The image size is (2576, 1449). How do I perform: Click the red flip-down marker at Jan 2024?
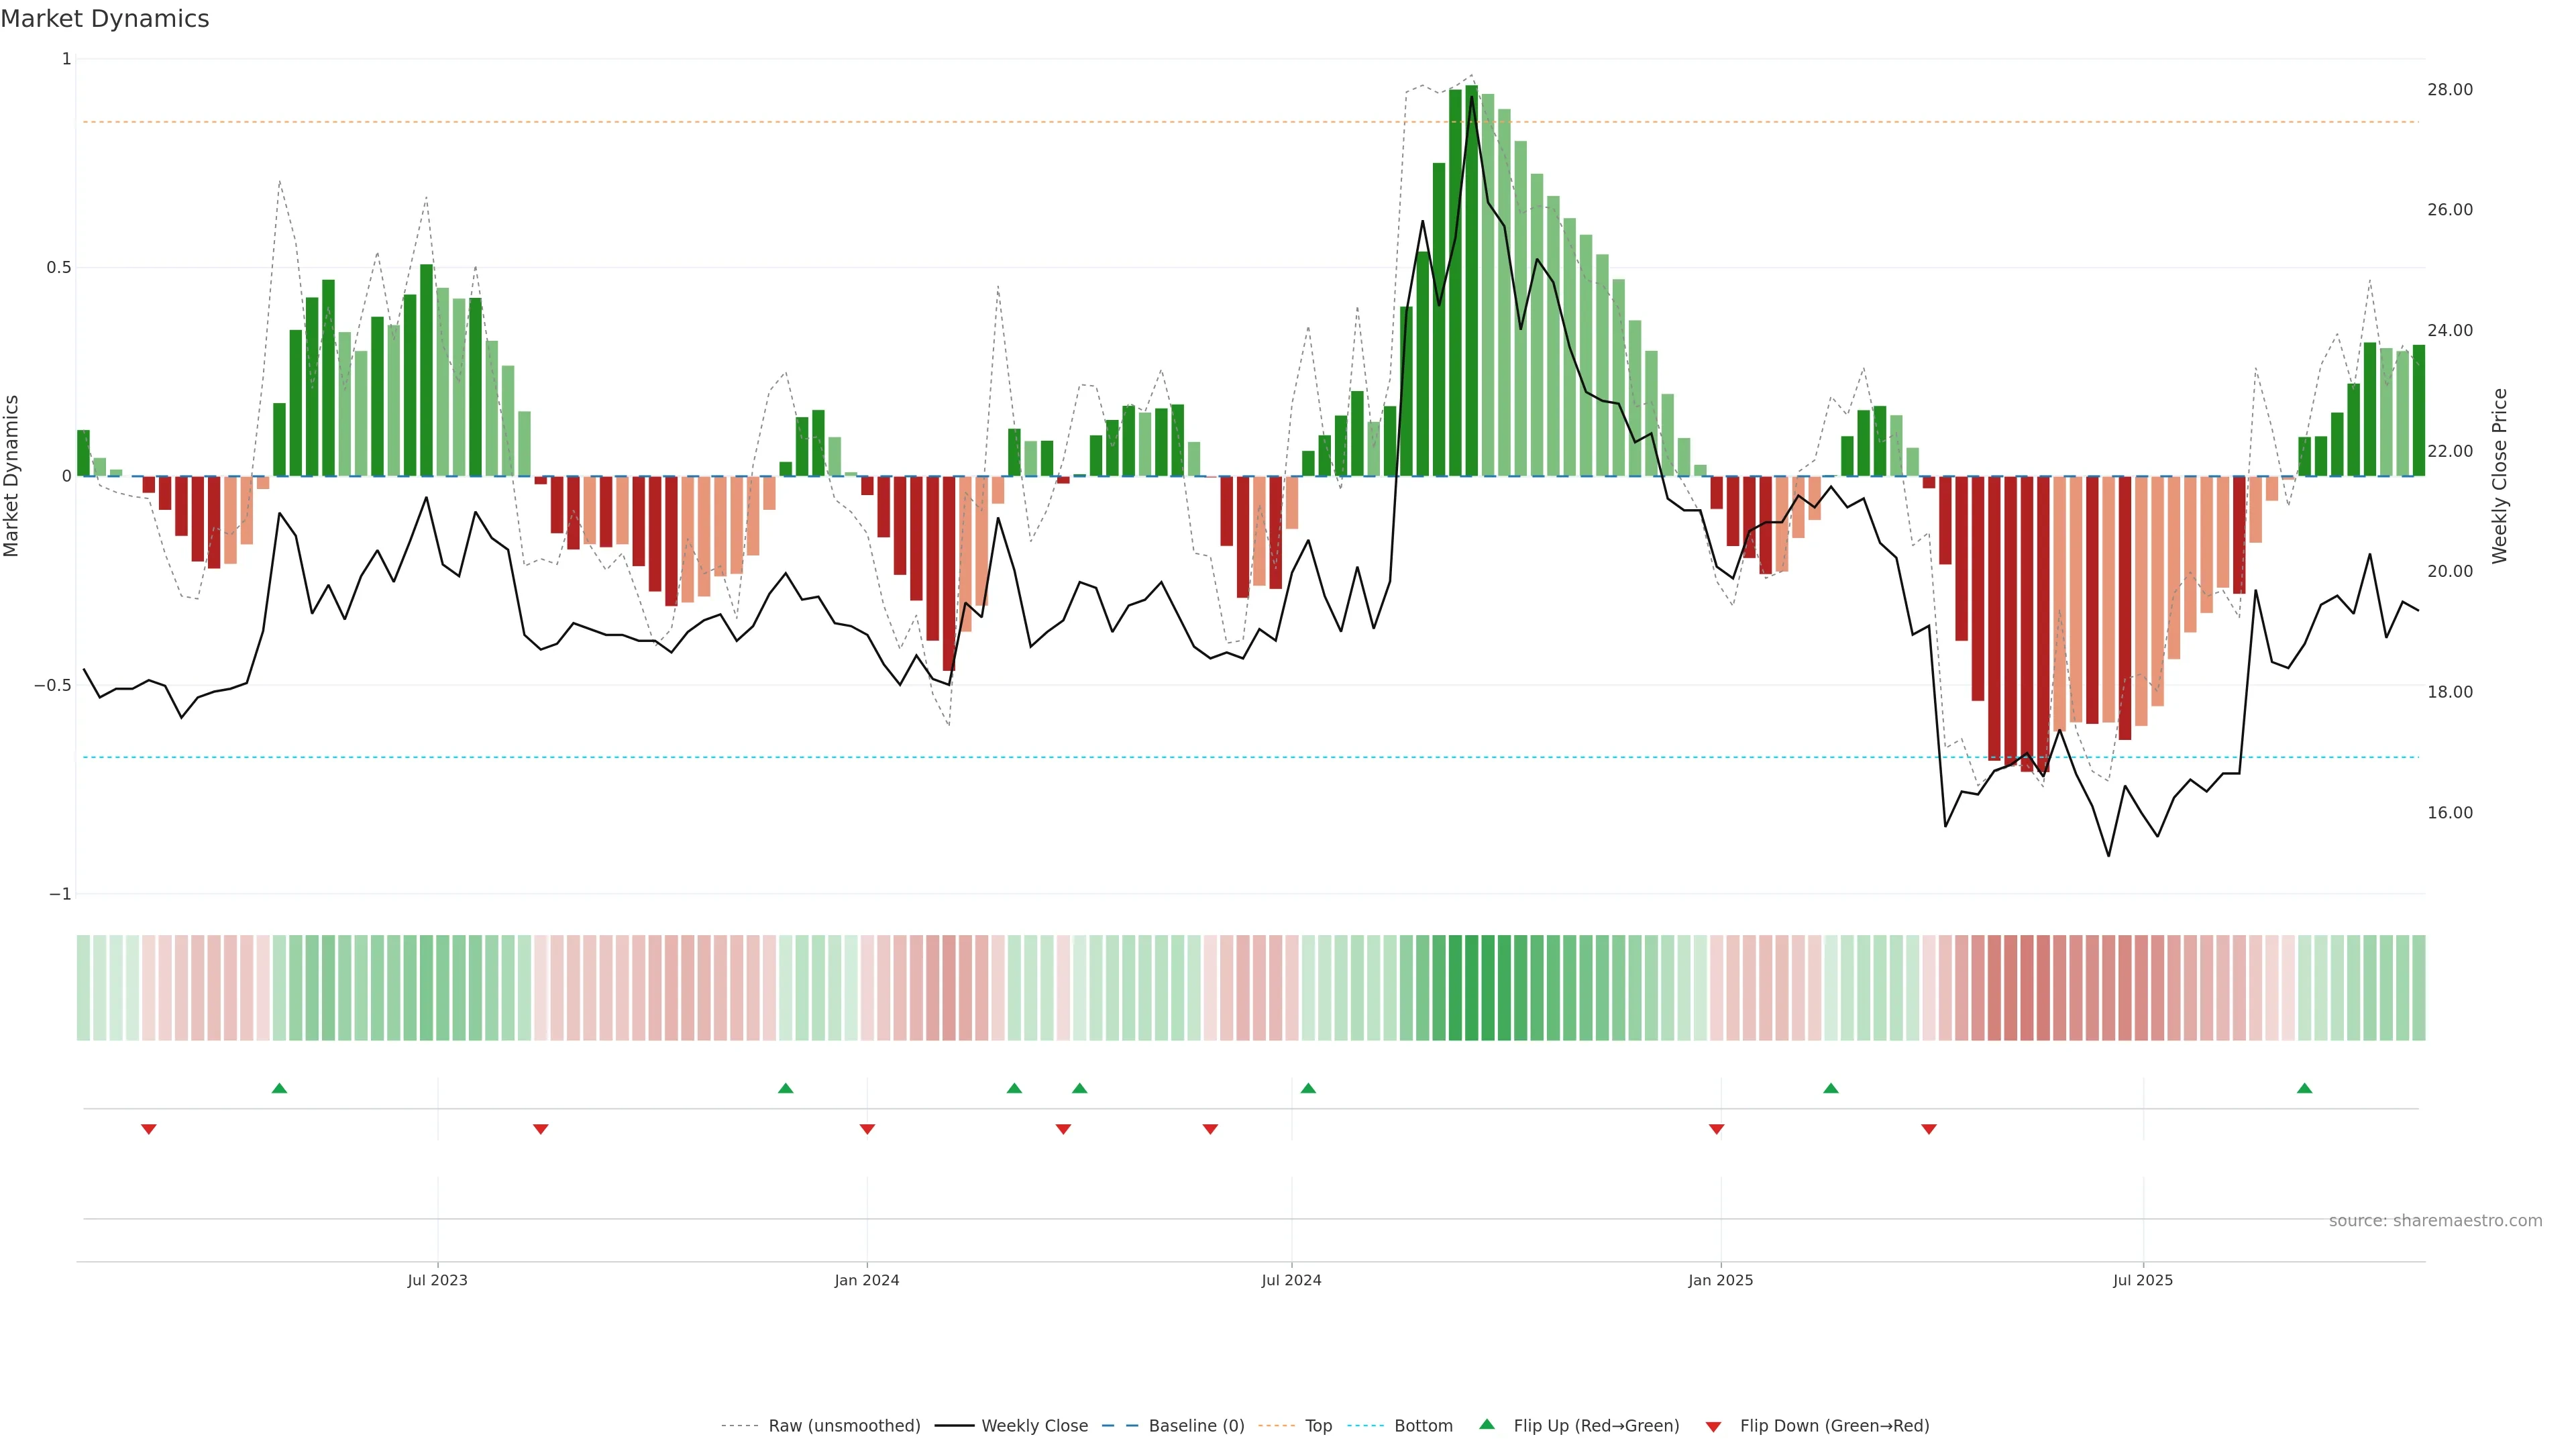pyautogui.click(x=867, y=1129)
